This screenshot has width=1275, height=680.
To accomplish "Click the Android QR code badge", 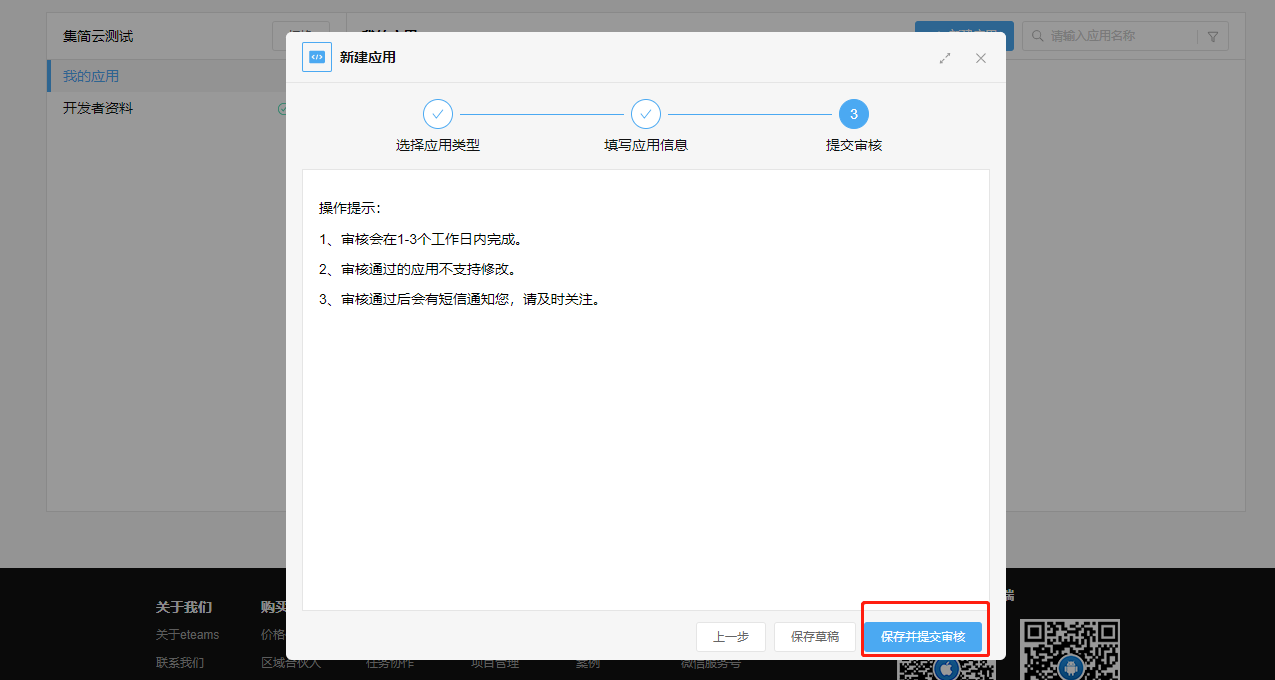I will pos(1070,667).
